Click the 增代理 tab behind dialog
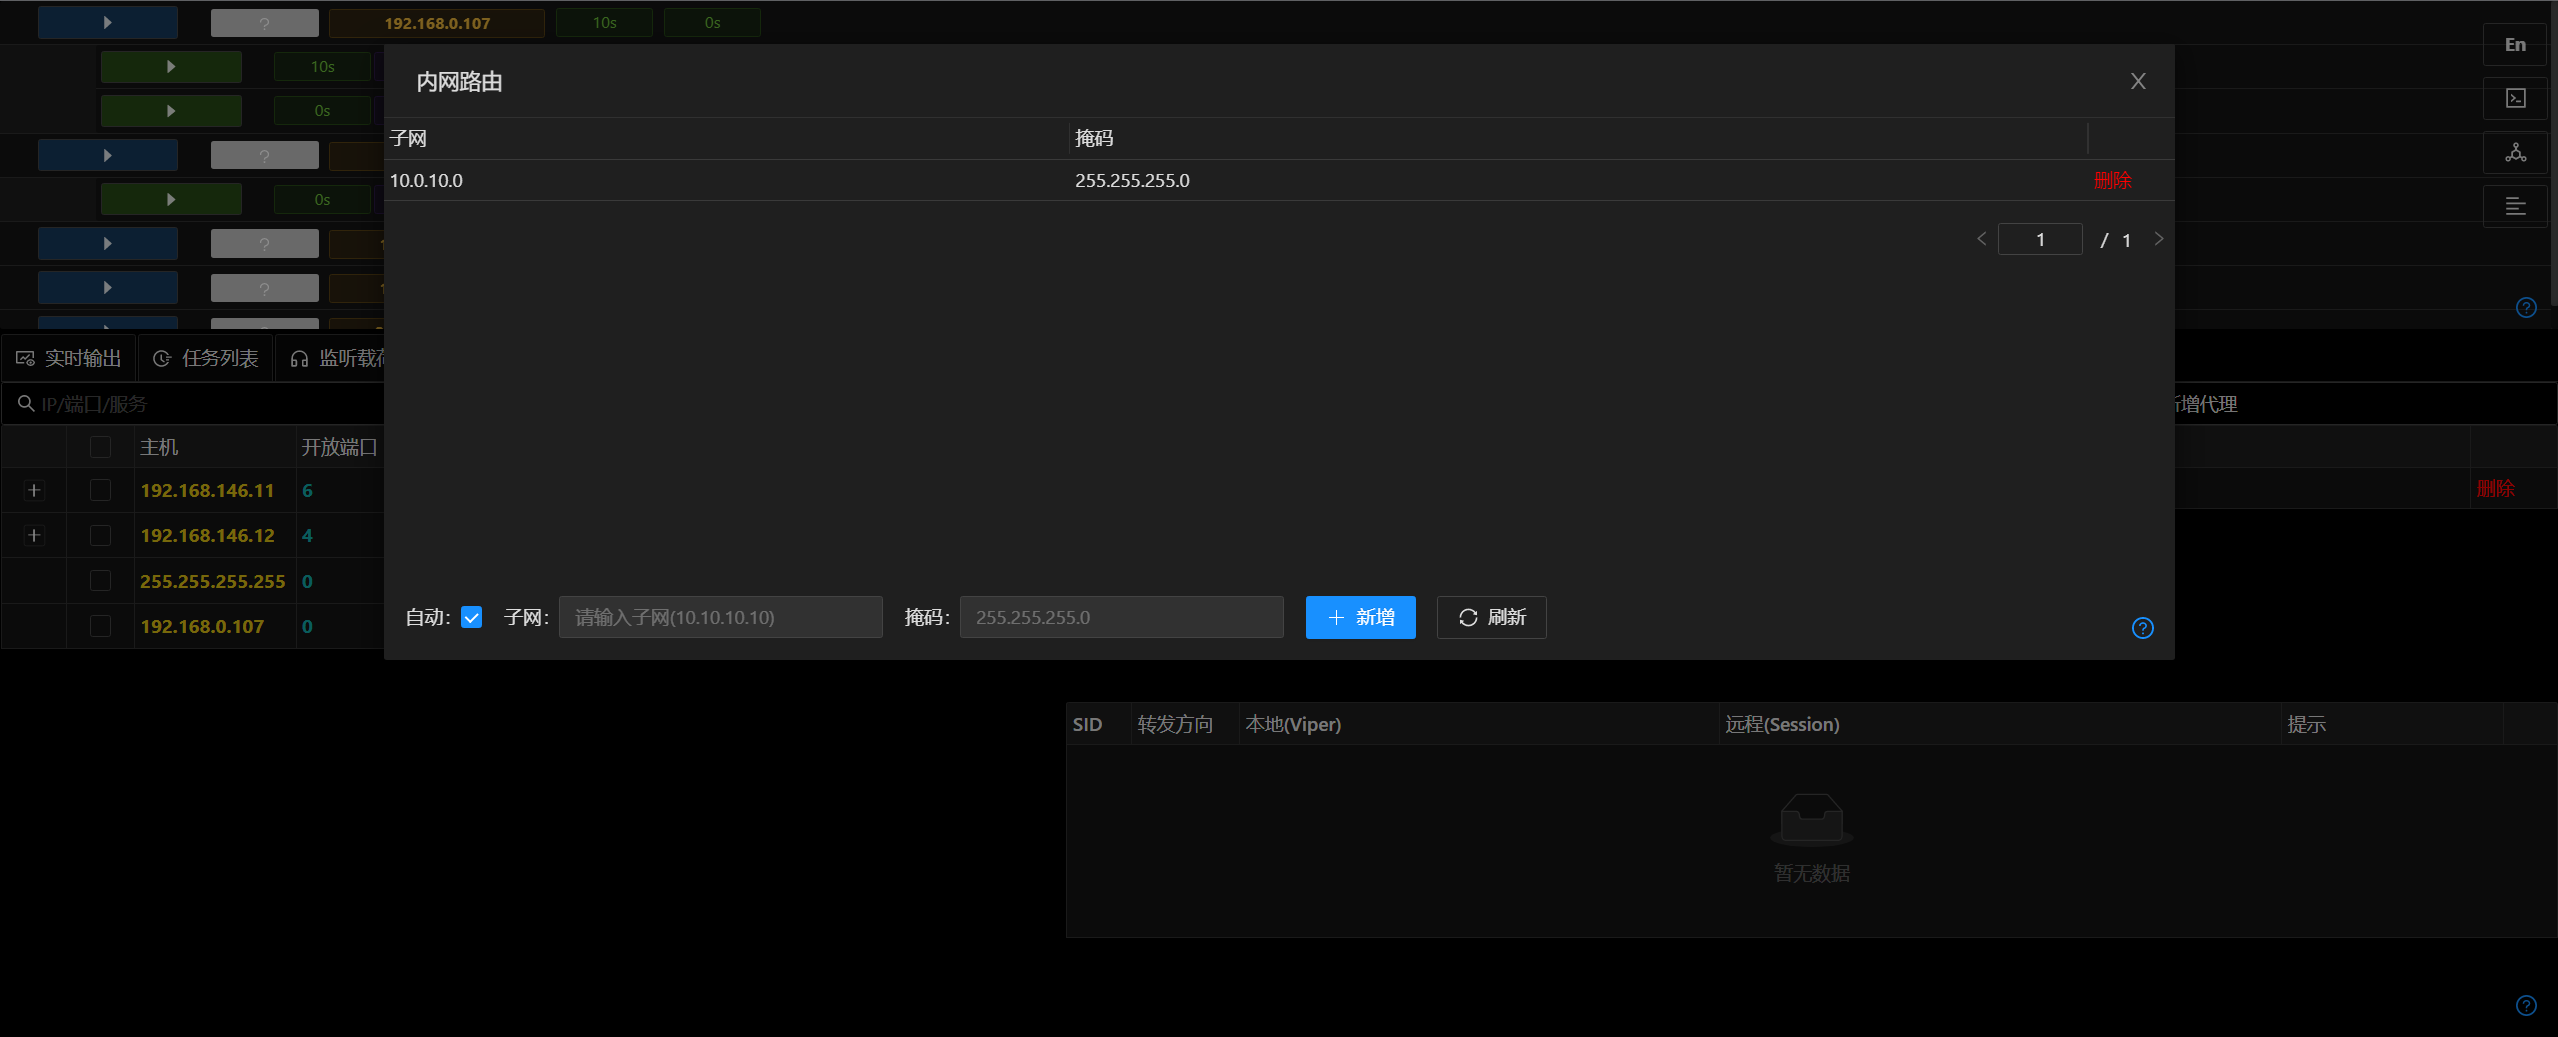This screenshot has width=2558, height=1037. pos(2205,404)
